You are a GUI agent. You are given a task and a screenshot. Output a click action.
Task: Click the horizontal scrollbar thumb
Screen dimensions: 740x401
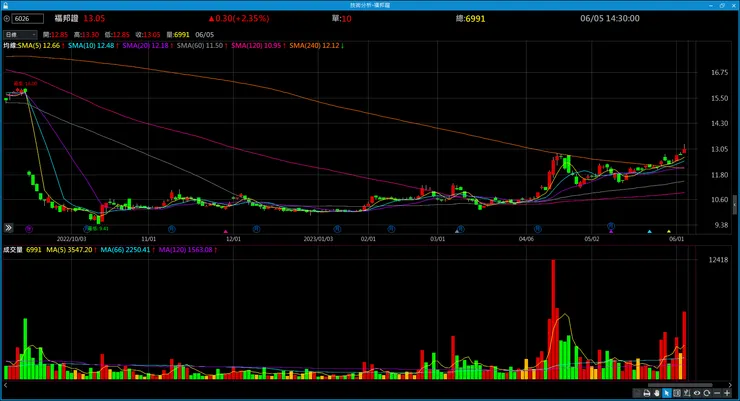(680, 385)
